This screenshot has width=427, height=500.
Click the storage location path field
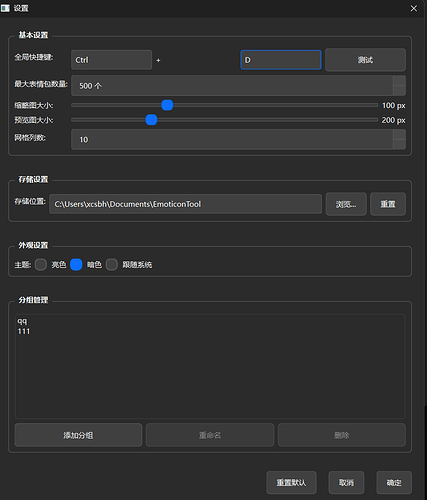pos(185,204)
